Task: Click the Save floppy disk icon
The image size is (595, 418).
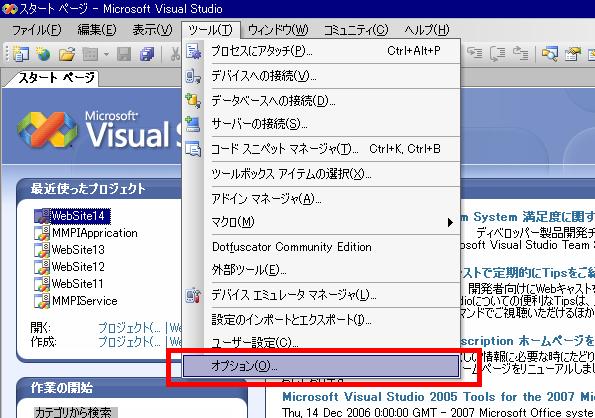Action: tap(124, 54)
